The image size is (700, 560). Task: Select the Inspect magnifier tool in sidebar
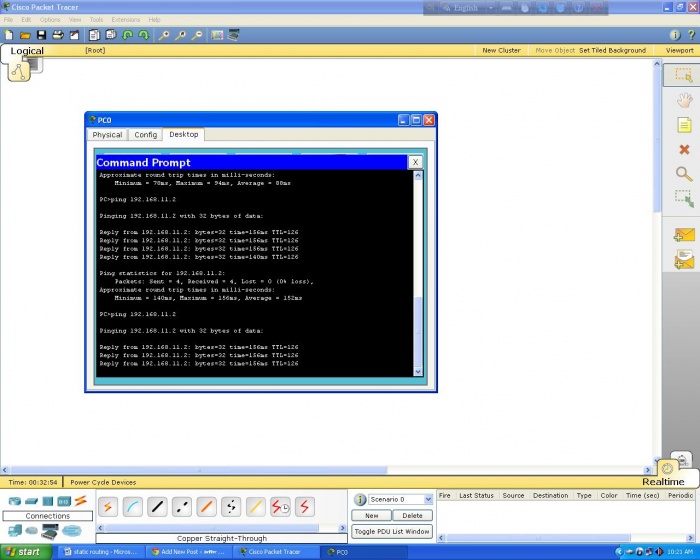684,174
